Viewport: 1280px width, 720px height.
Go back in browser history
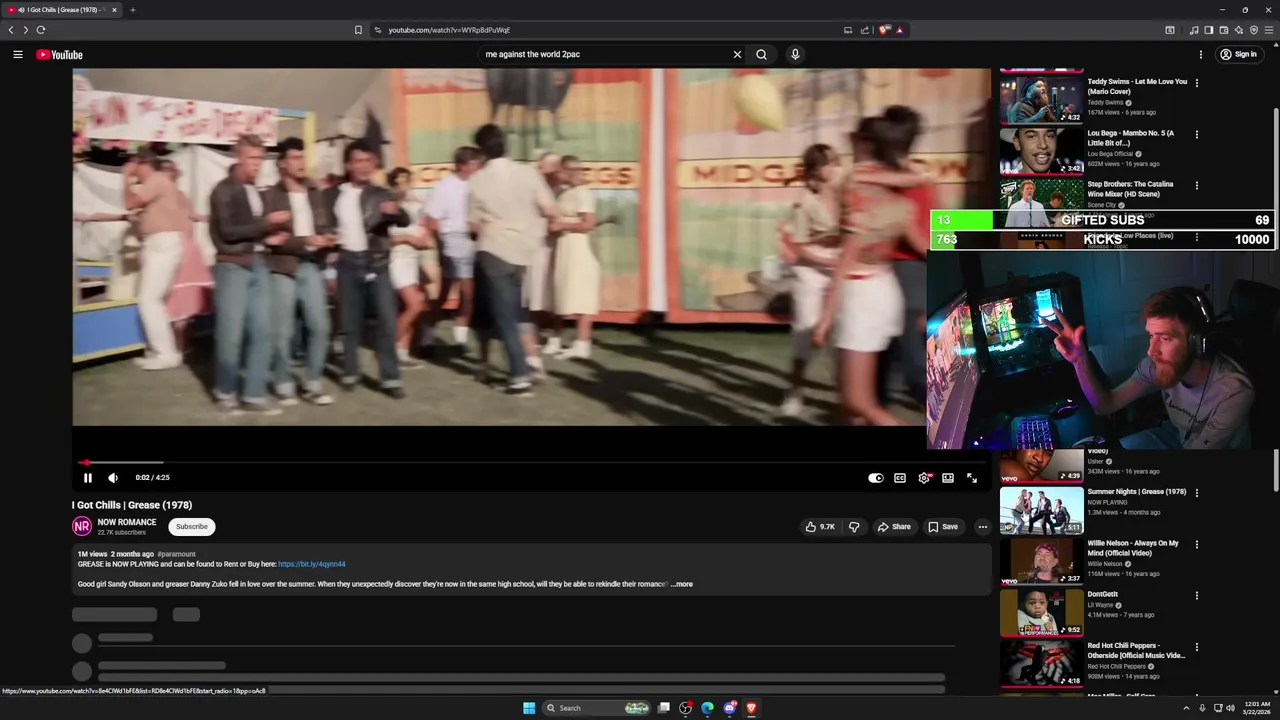11,30
